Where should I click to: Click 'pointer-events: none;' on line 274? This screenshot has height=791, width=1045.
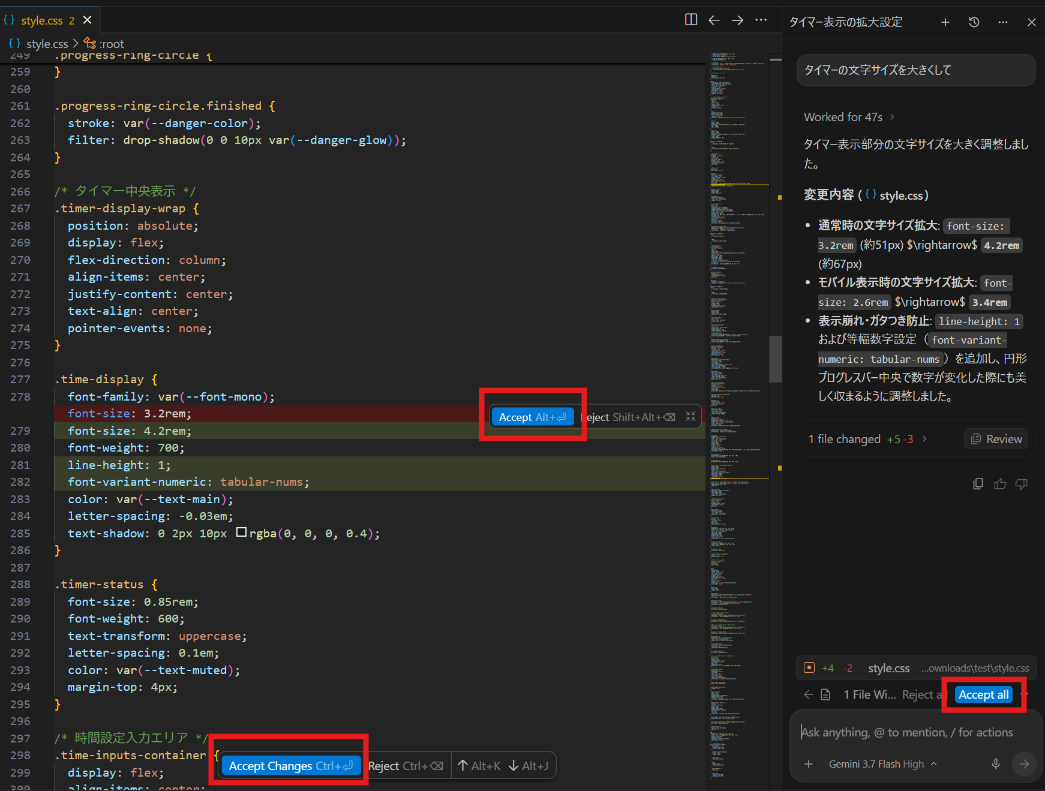pos(139,328)
